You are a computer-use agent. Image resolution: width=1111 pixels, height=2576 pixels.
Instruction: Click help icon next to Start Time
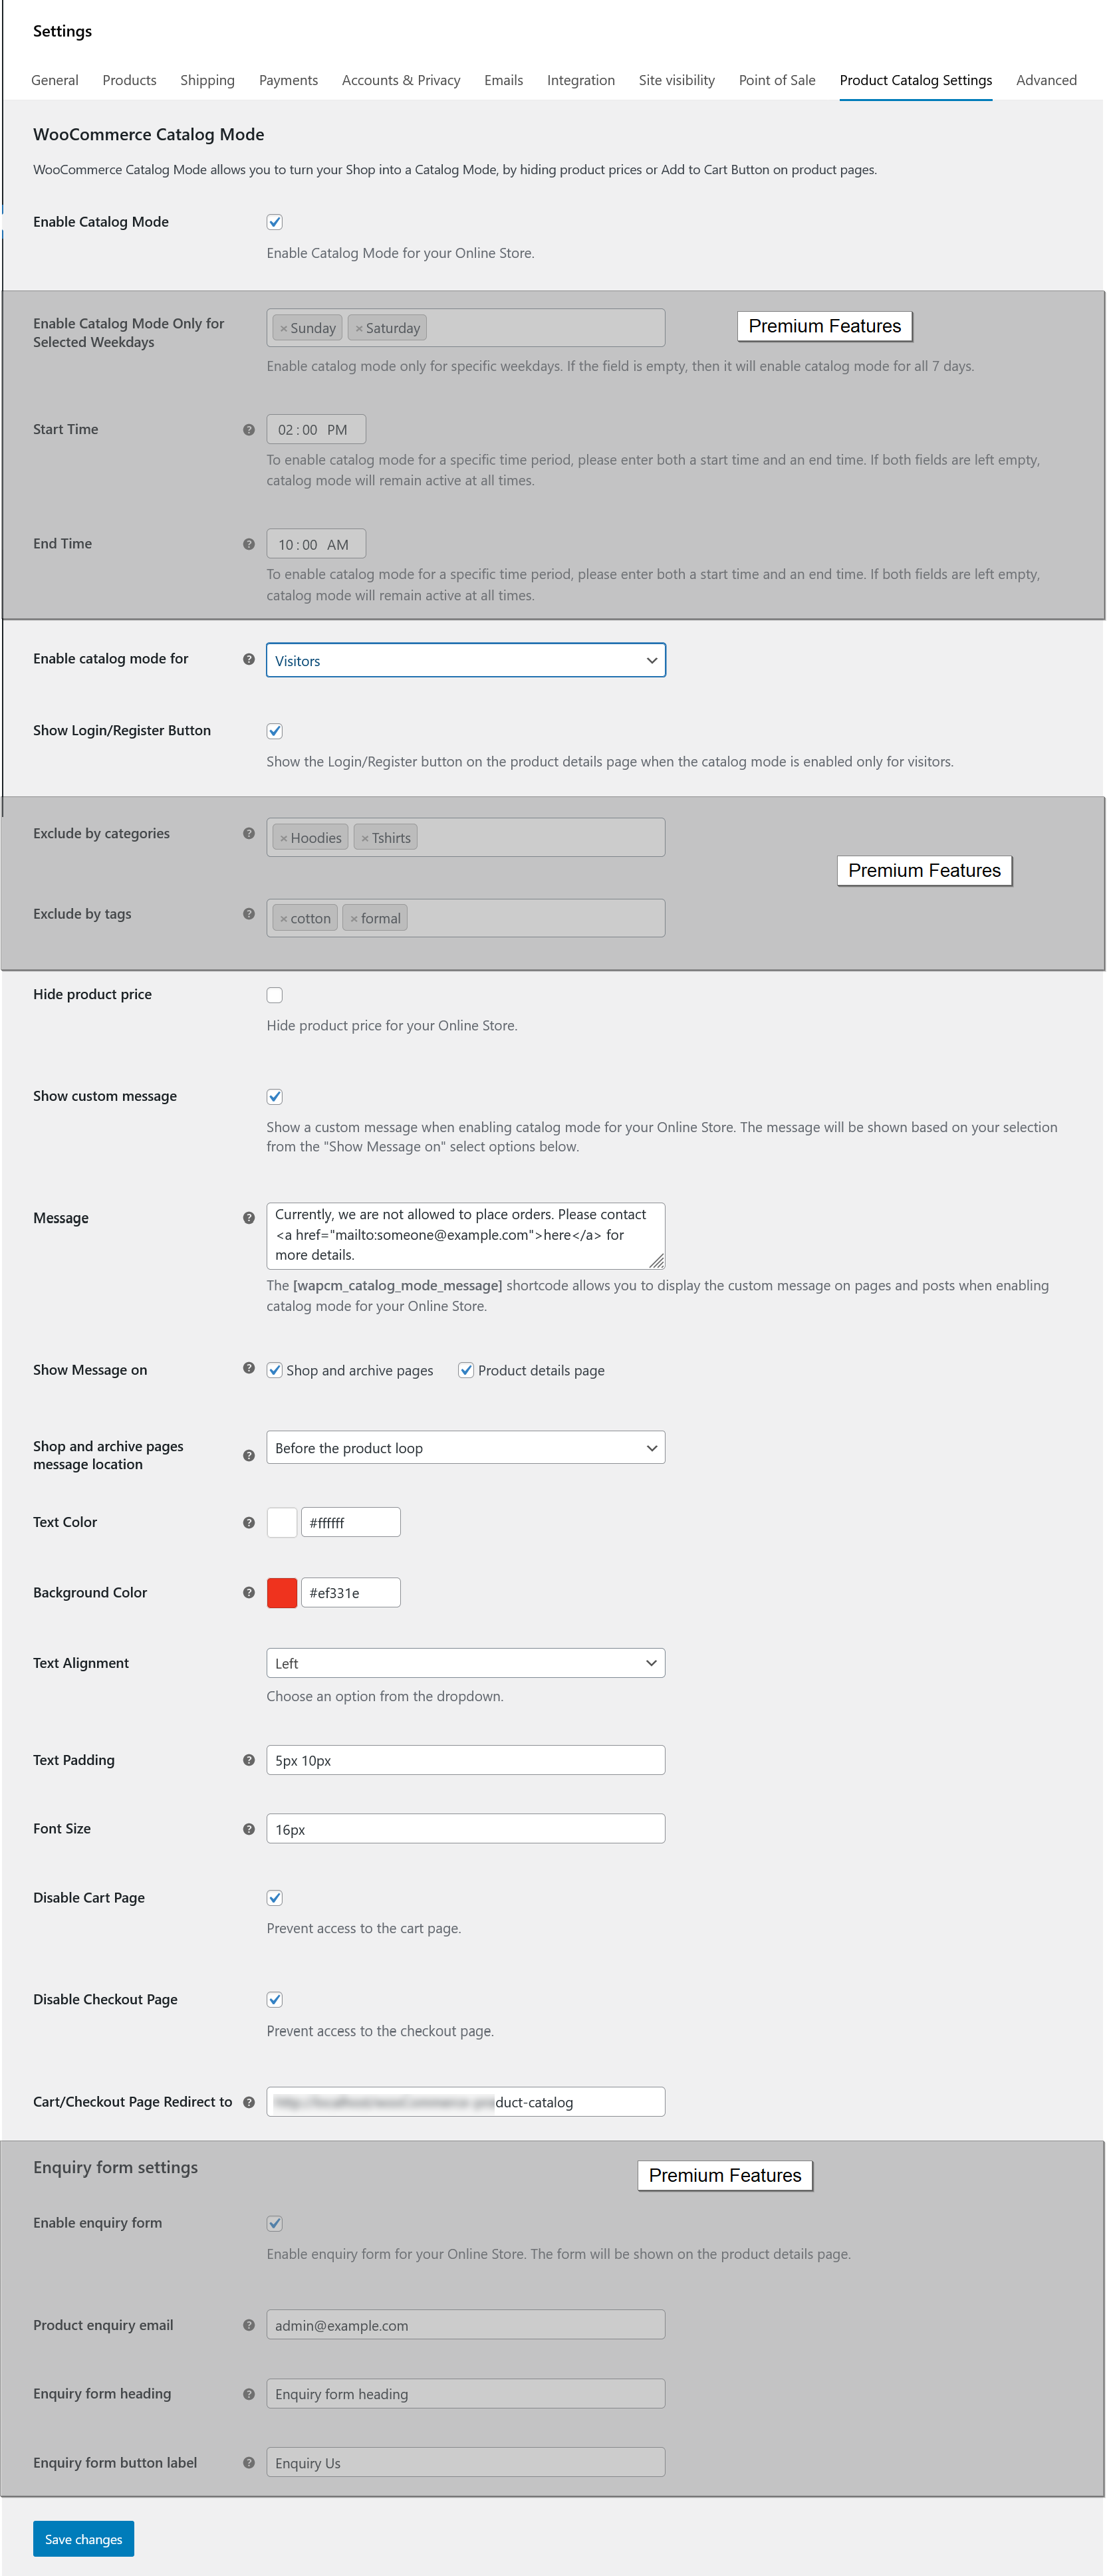[x=249, y=430]
